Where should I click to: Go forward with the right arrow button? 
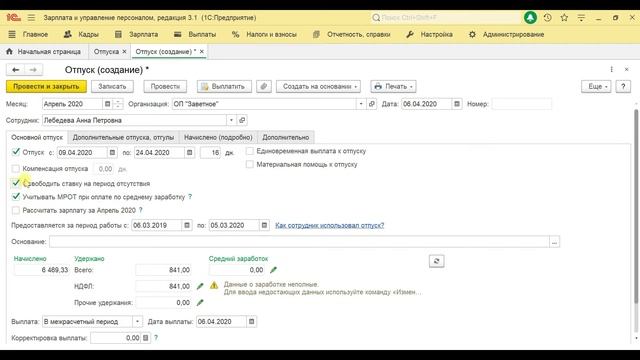[33, 70]
